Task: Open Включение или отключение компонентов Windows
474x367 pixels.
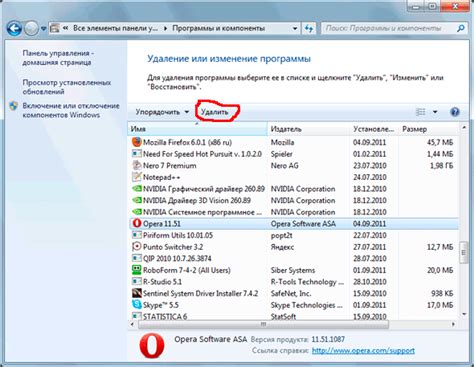Action: [x=71, y=110]
